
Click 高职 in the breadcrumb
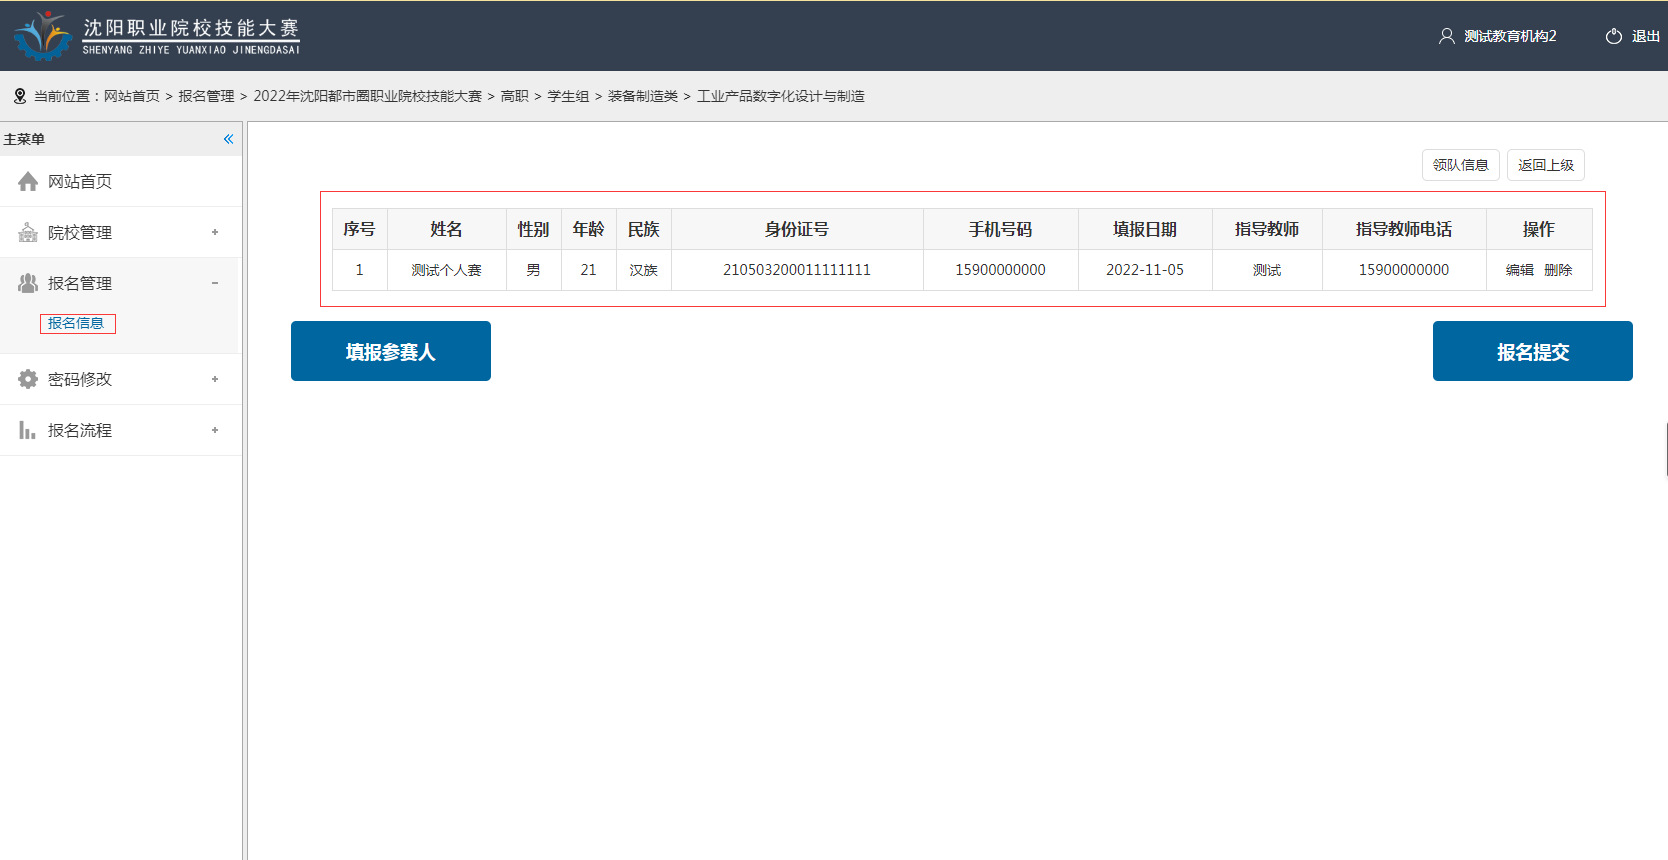tap(514, 96)
